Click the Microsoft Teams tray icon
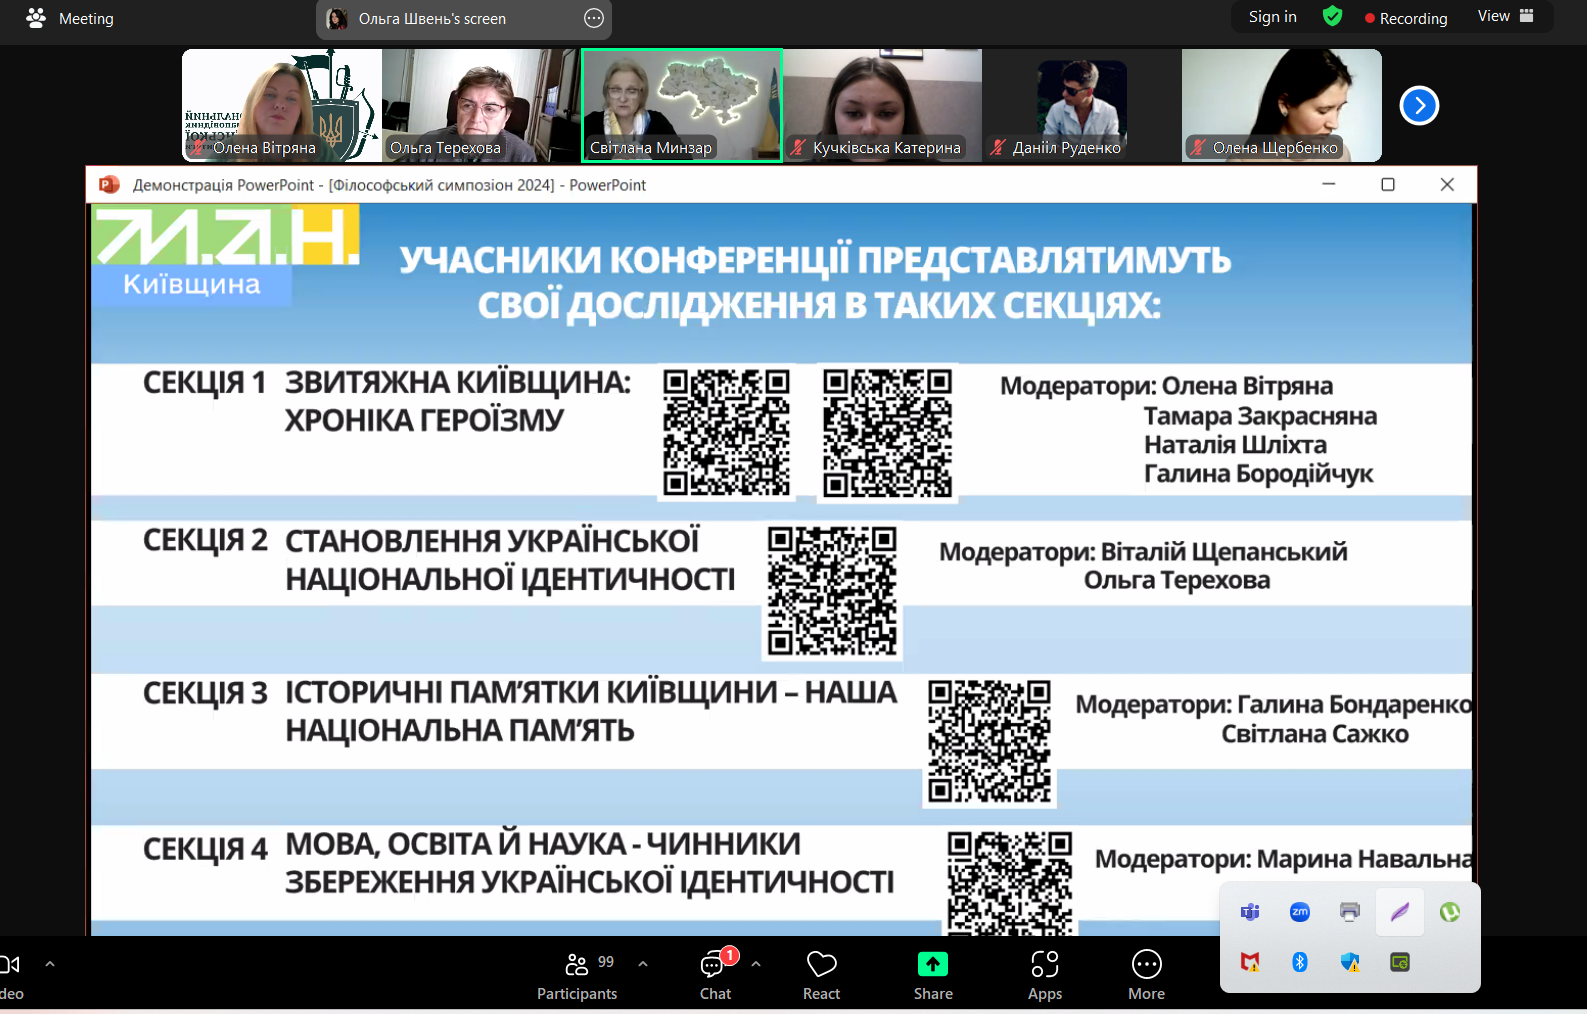 1250,912
